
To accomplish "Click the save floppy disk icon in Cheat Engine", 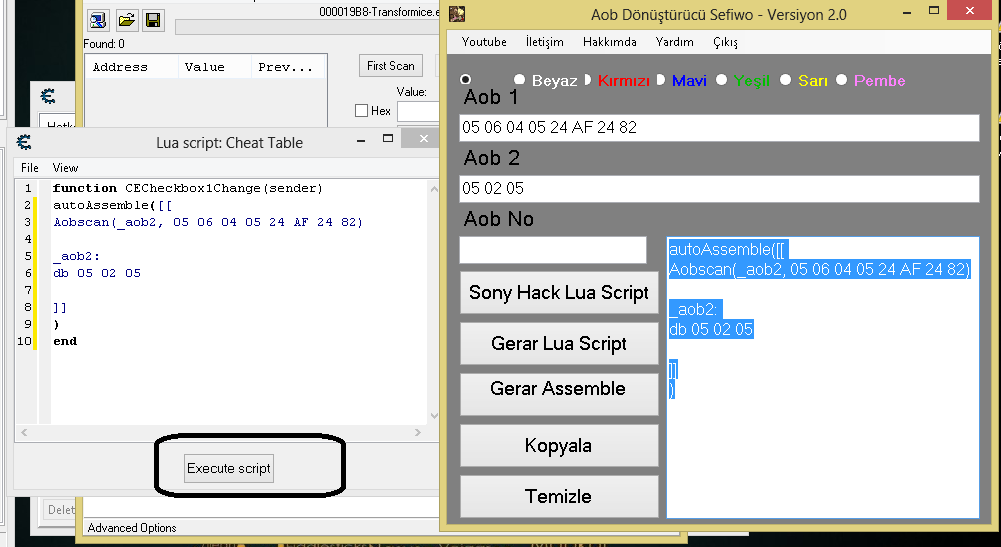I will [x=153, y=20].
